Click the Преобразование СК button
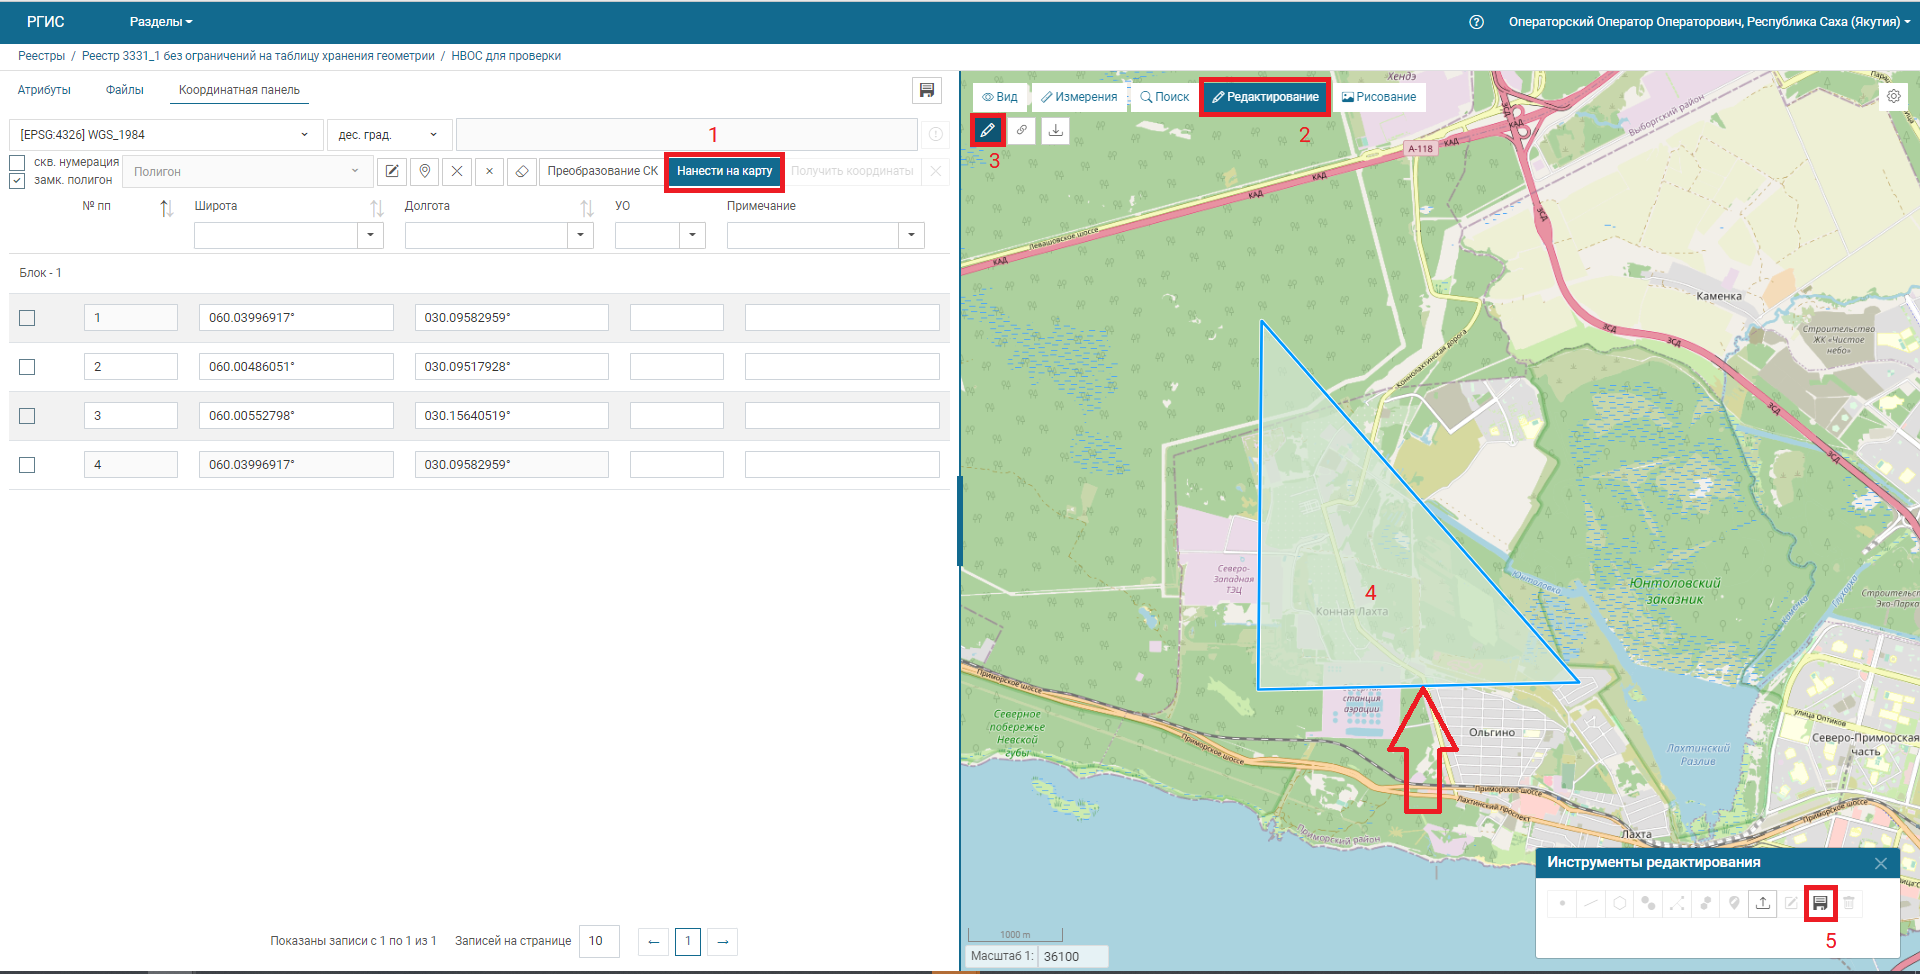 (x=602, y=171)
